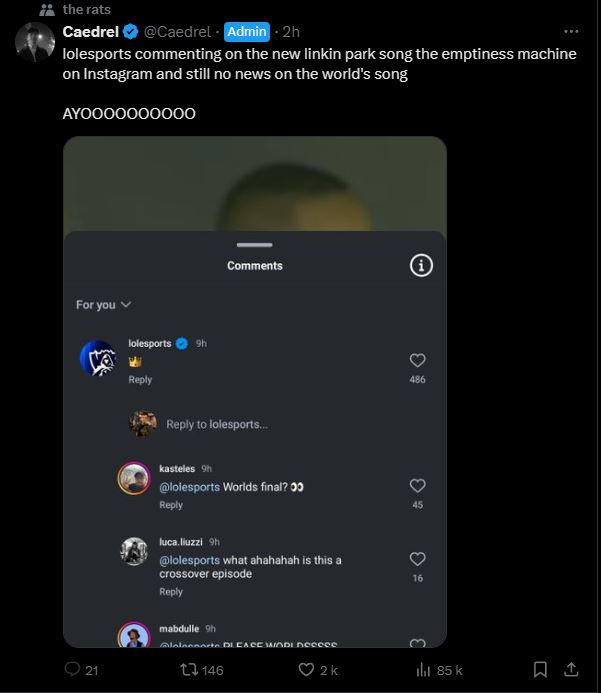Screen dimensions: 601x693
Task: Click the heart on luca.liuzzi comment
Action: (x=418, y=559)
